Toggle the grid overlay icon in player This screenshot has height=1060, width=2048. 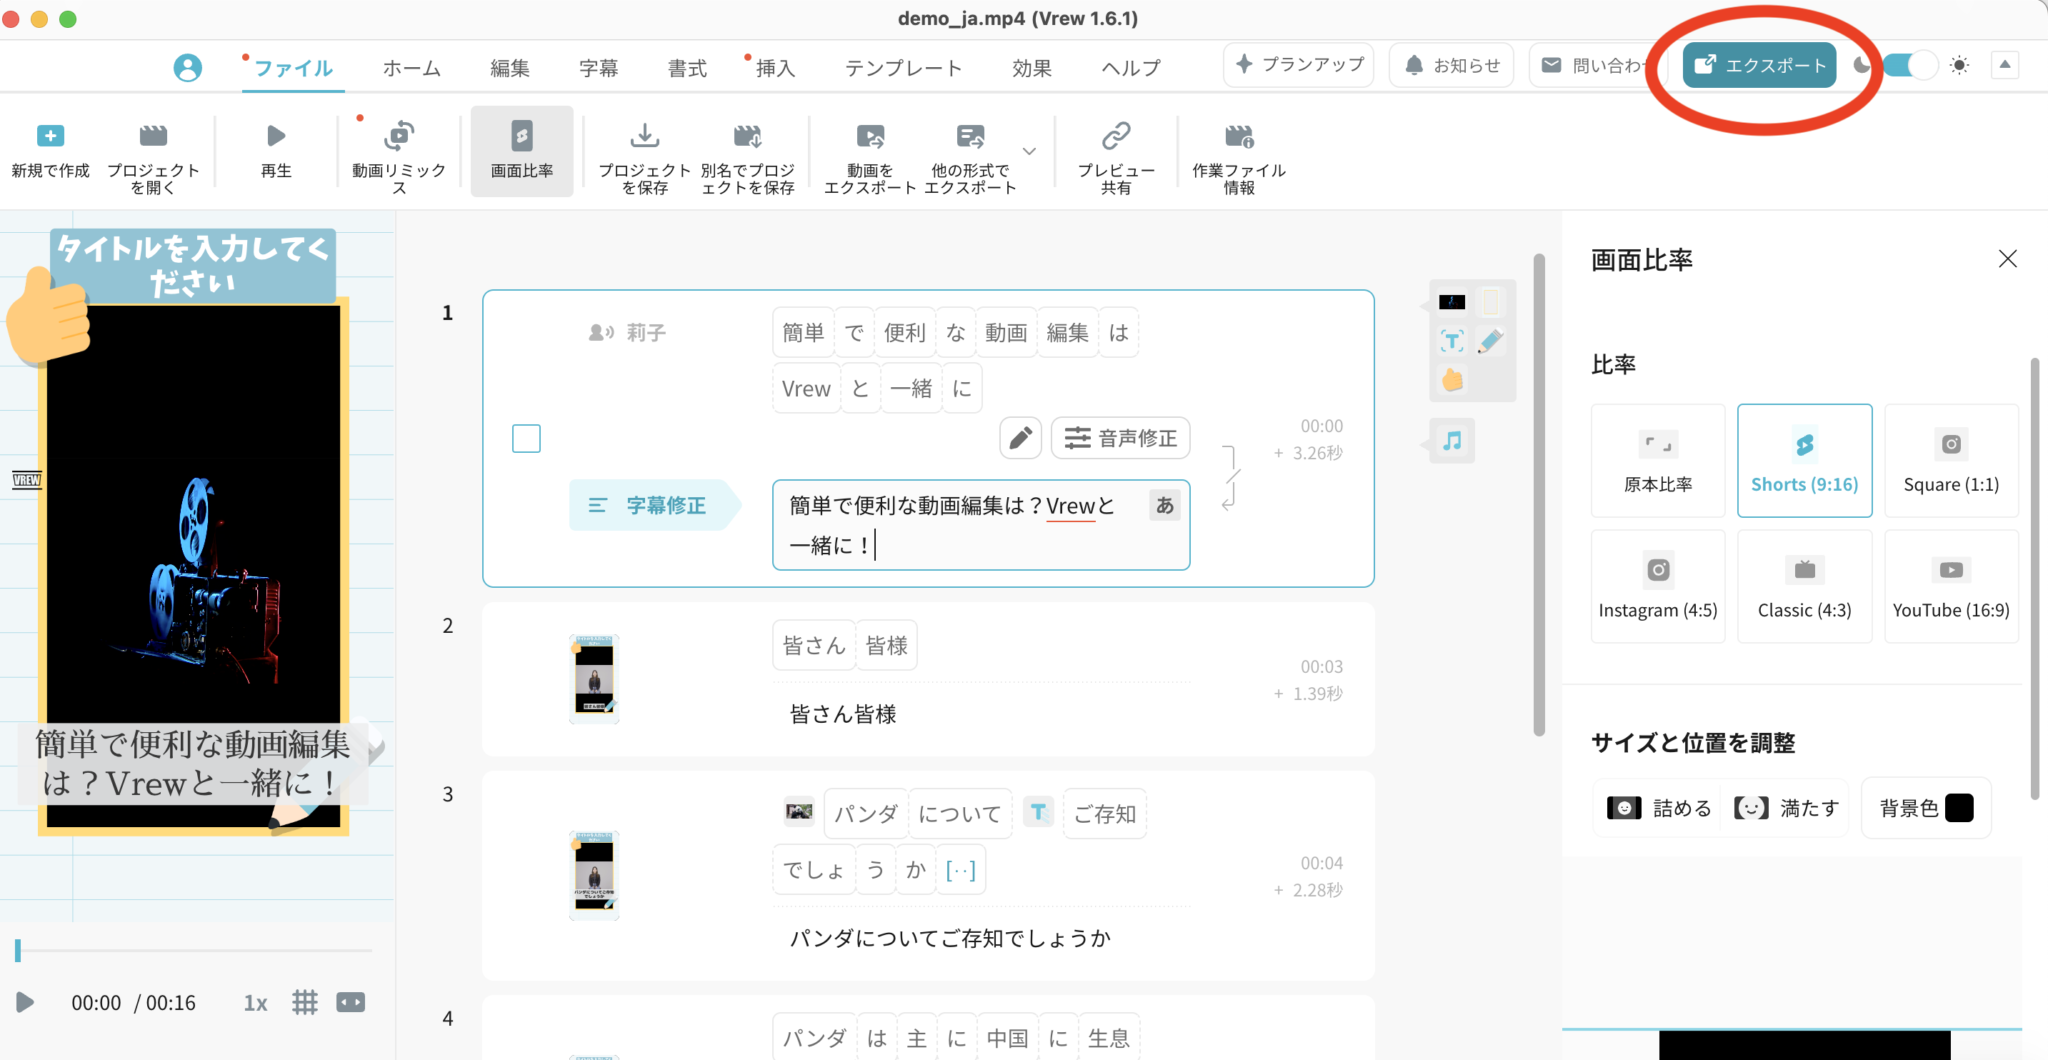click(x=305, y=1002)
